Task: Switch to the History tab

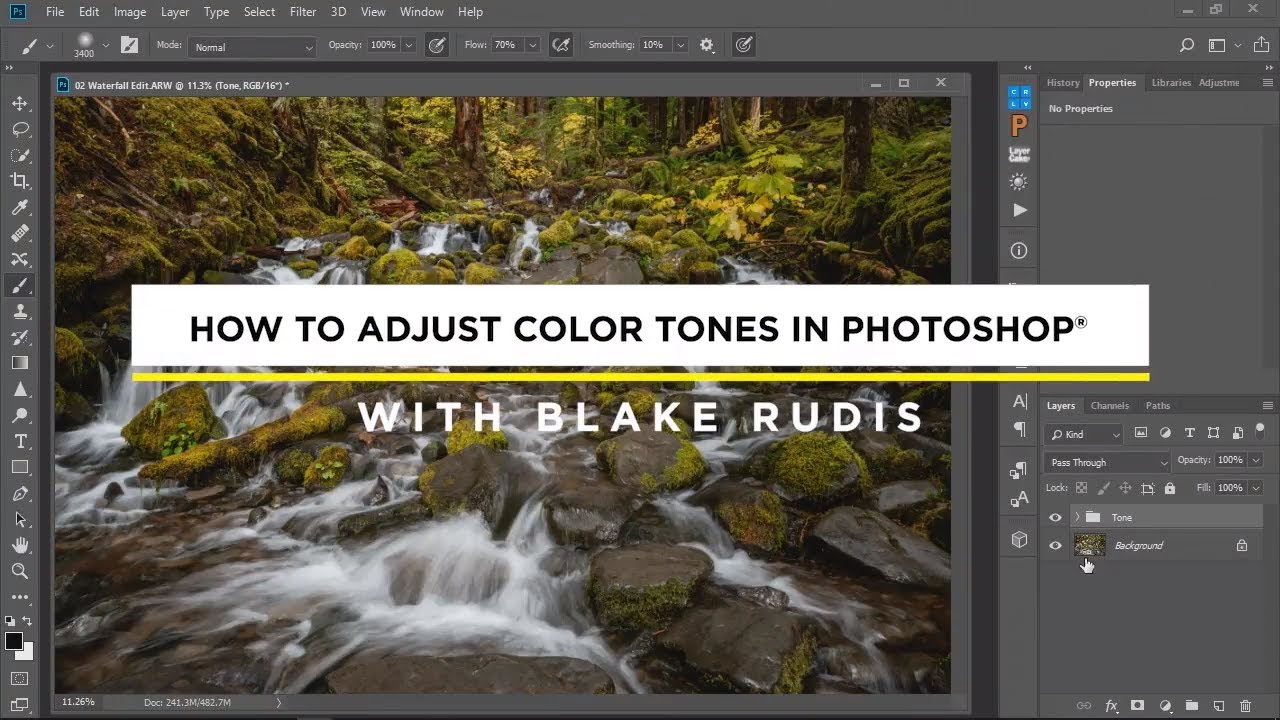Action: click(x=1062, y=83)
